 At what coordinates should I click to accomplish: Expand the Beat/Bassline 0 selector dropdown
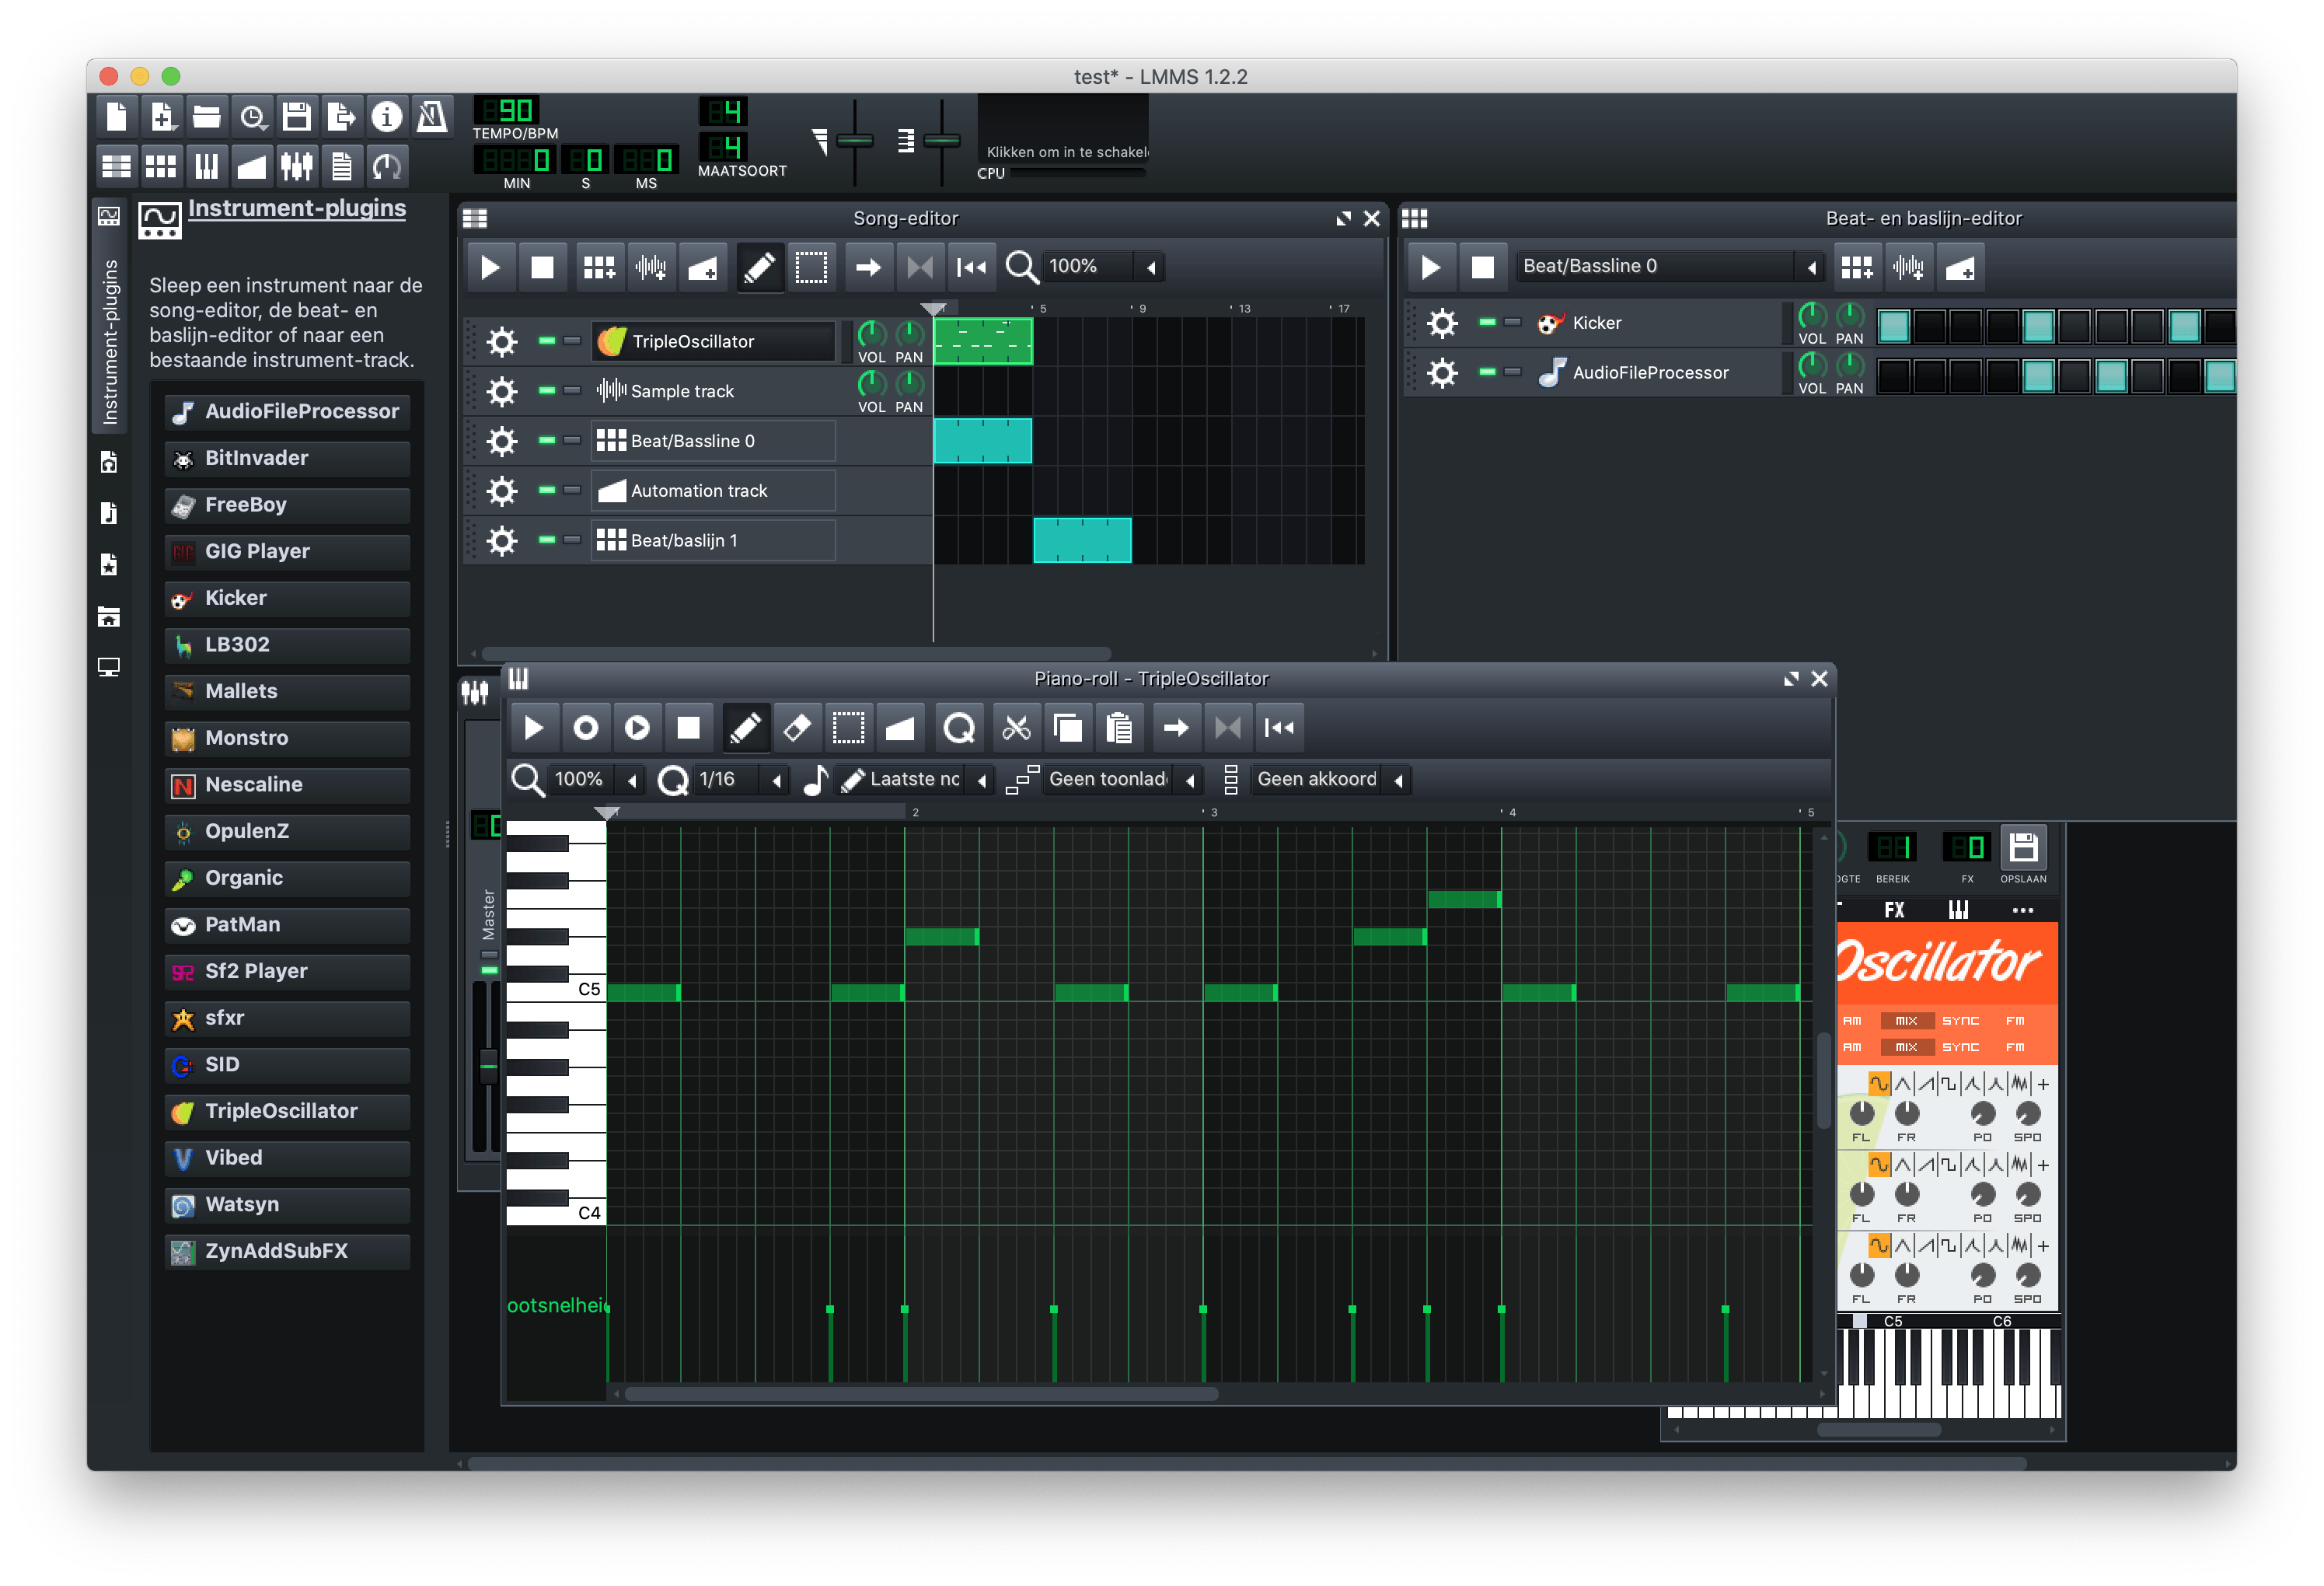[1811, 267]
